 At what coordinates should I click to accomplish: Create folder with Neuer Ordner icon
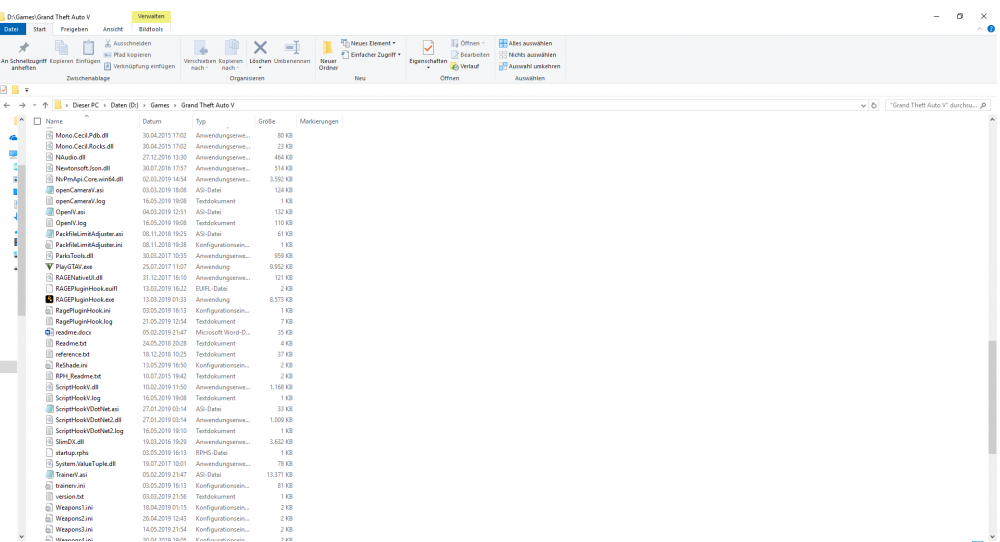[x=328, y=50]
